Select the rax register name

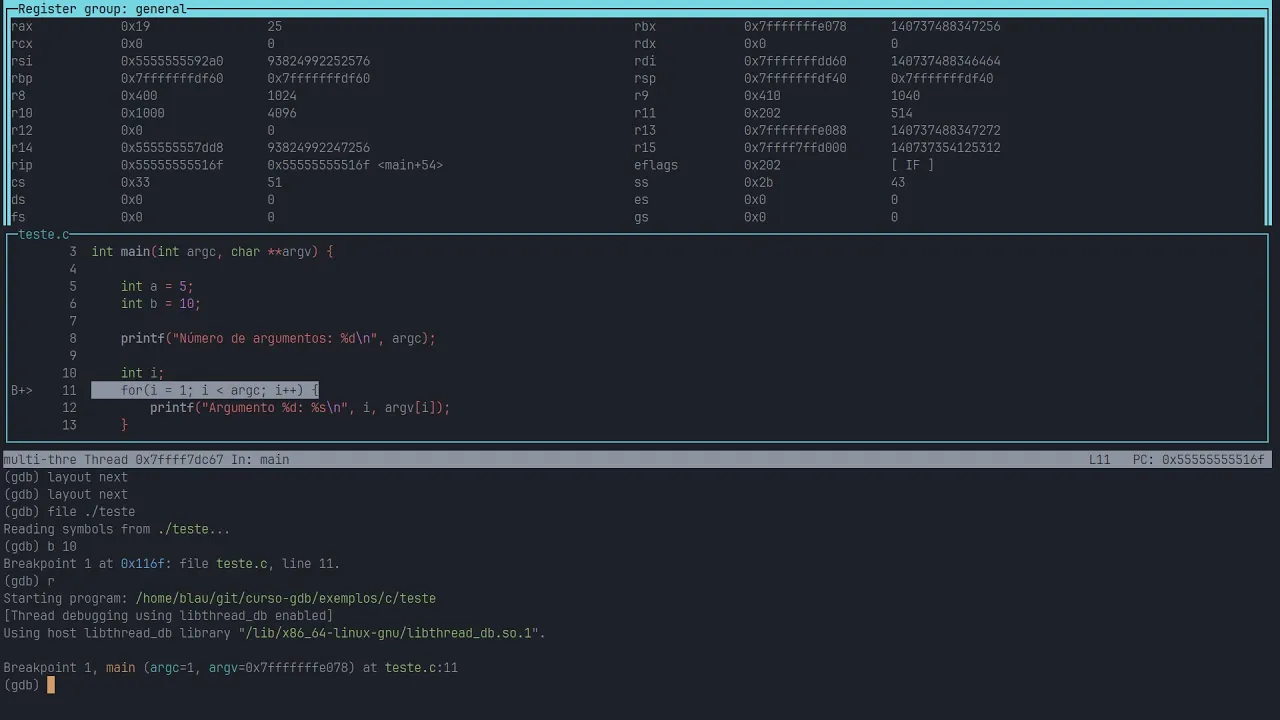[22, 27]
